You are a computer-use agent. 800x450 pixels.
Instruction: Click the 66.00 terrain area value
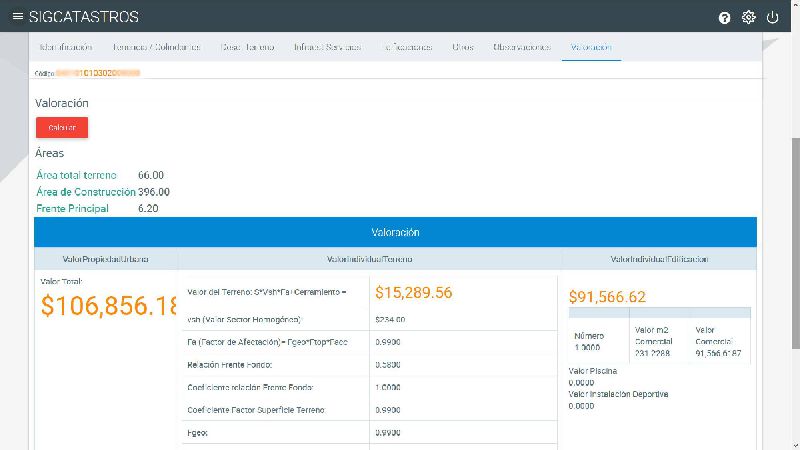(x=151, y=175)
